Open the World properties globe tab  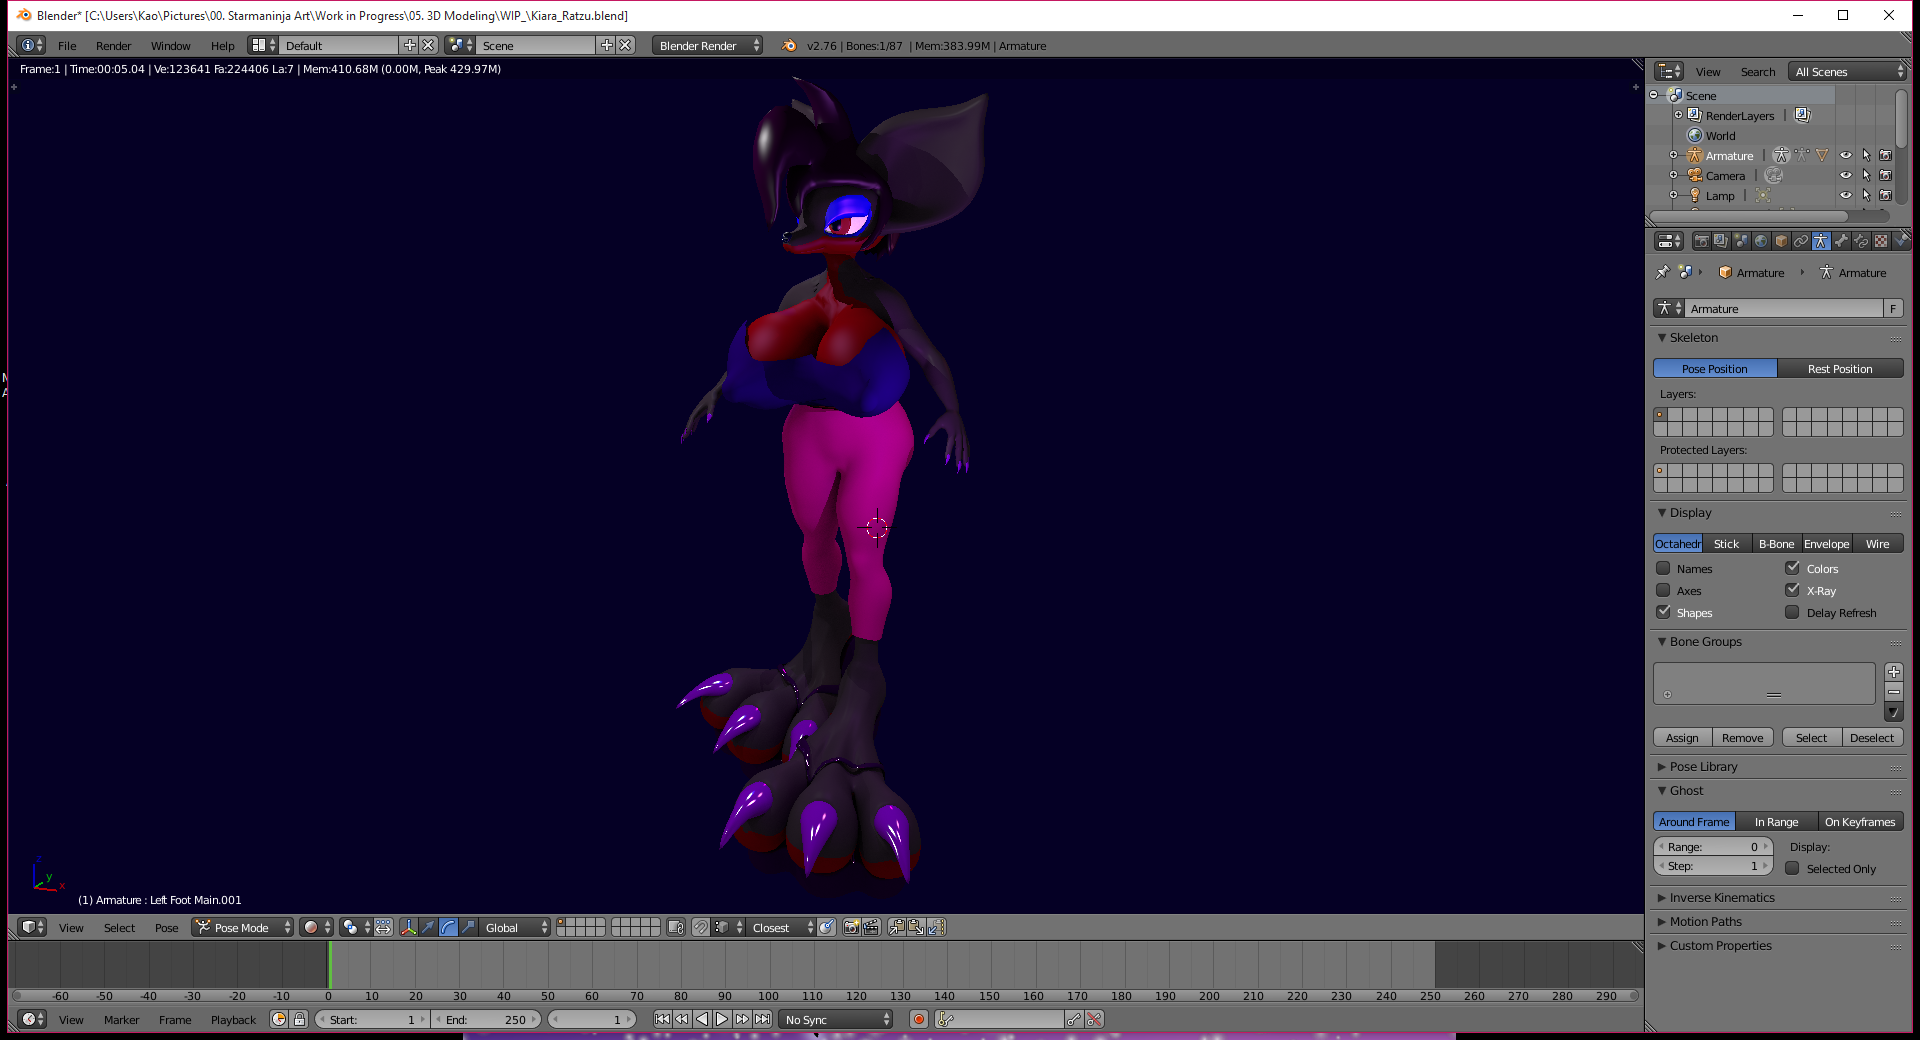pyautogui.click(x=1761, y=241)
